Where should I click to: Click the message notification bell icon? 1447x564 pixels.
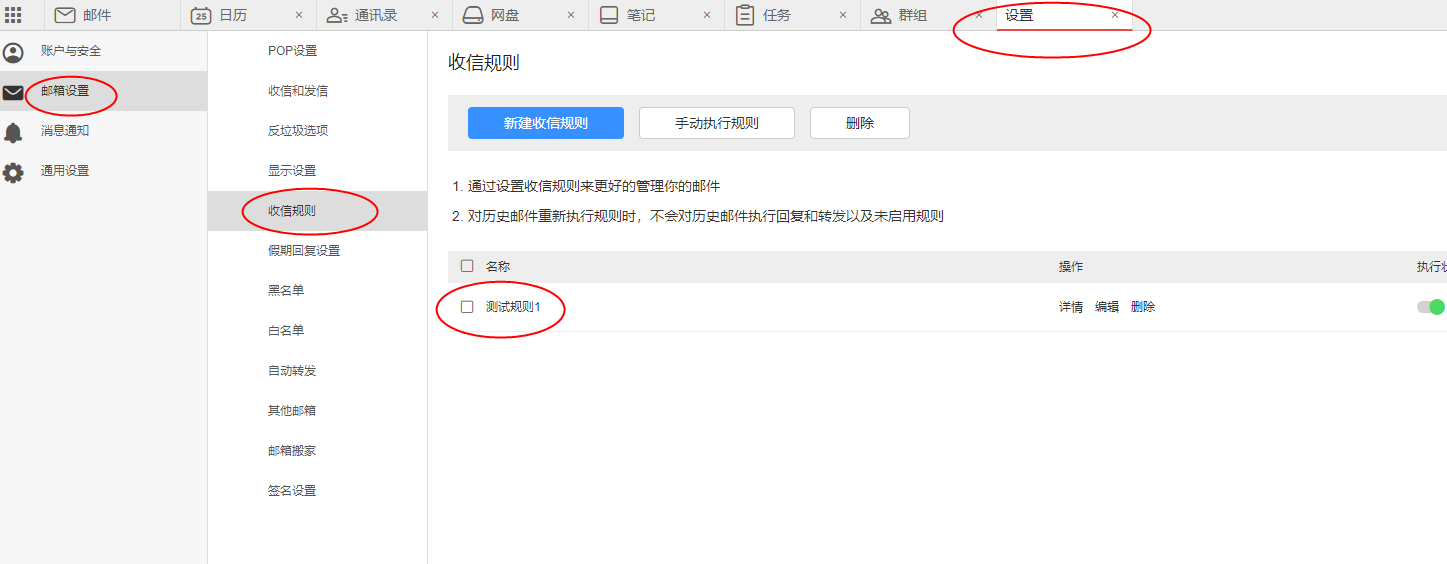click(x=13, y=132)
